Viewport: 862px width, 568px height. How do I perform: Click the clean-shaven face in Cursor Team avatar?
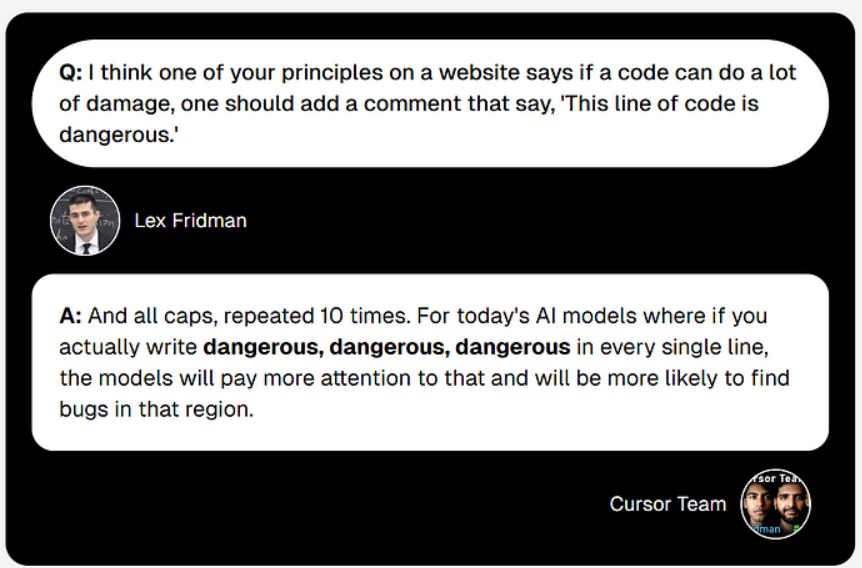pos(759,502)
